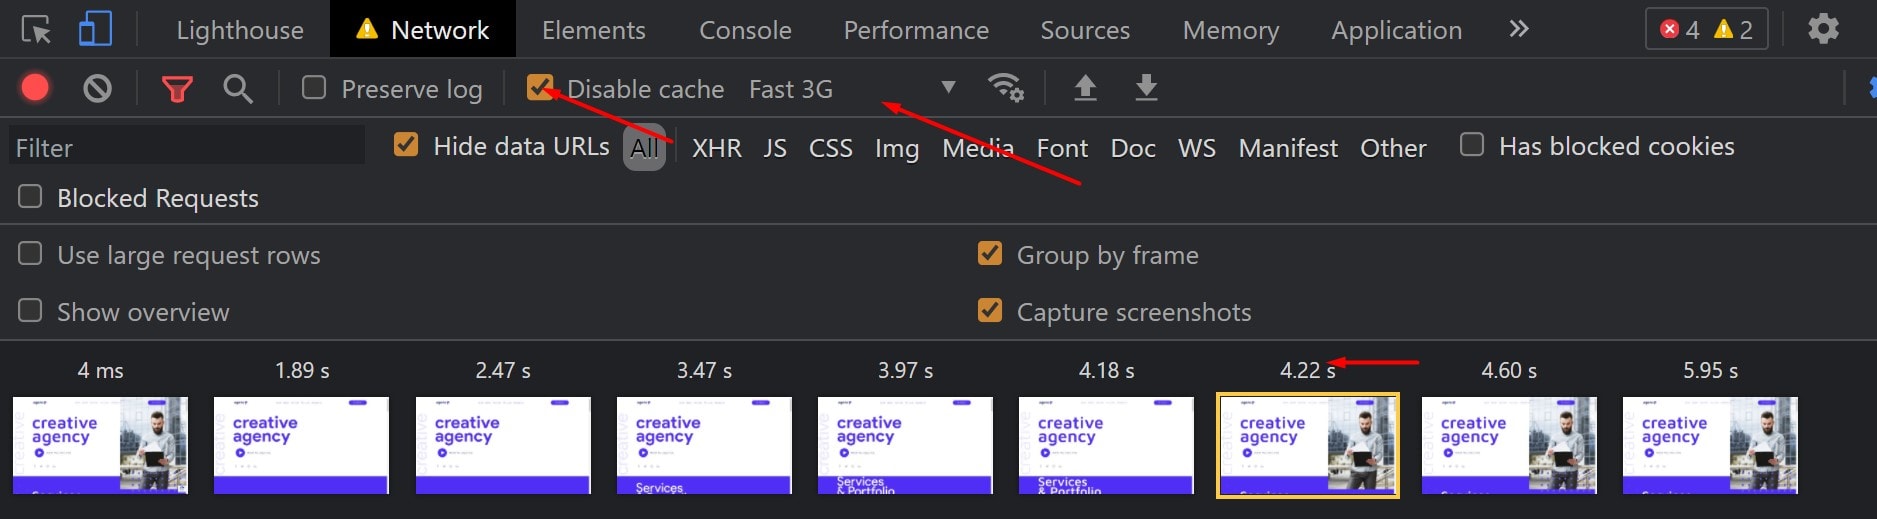Filter requests by XHR

point(717,148)
